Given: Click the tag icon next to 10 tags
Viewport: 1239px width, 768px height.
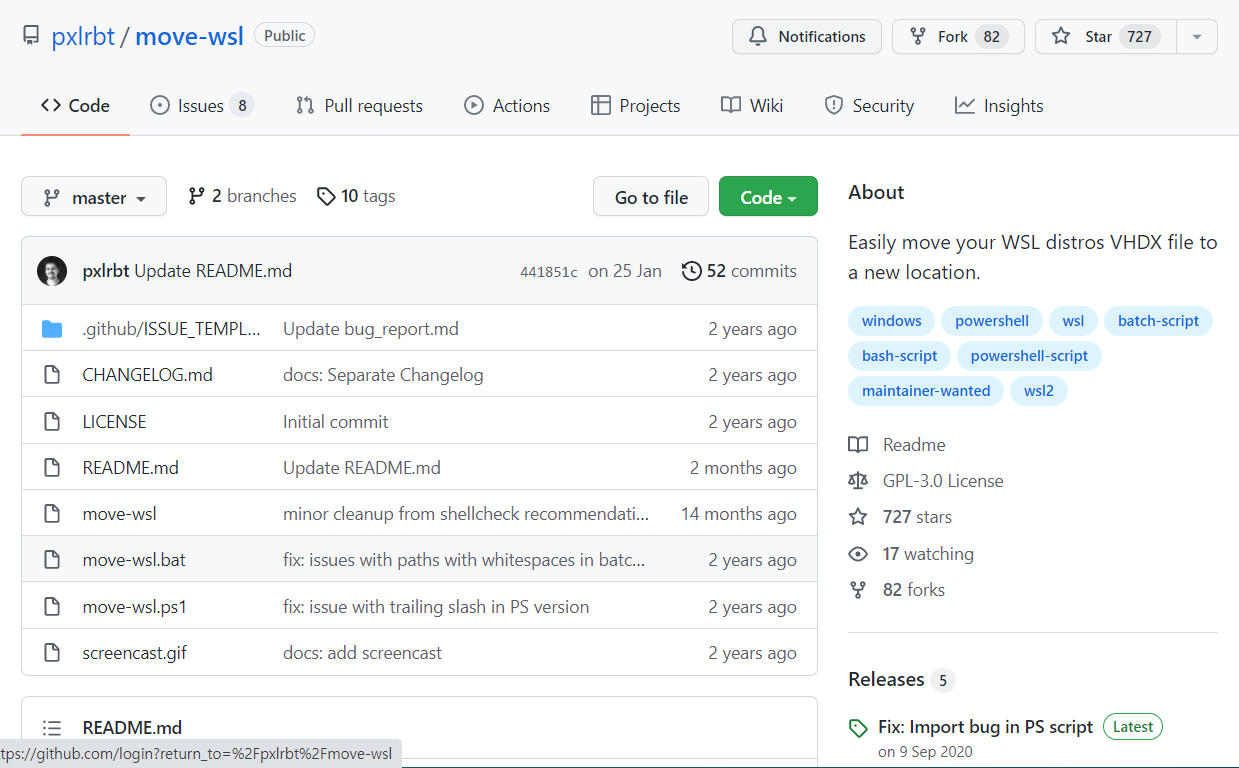Looking at the screenshot, I should coord(326,196).
